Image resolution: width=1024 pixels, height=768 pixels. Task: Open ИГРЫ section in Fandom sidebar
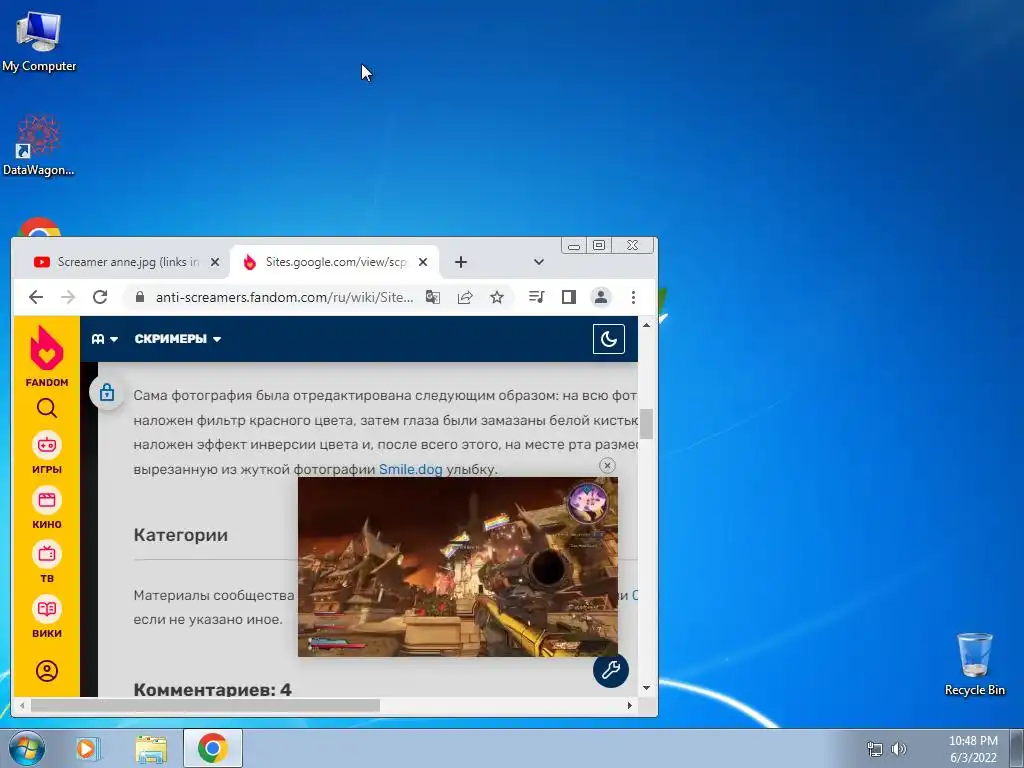tap(47, 453)
